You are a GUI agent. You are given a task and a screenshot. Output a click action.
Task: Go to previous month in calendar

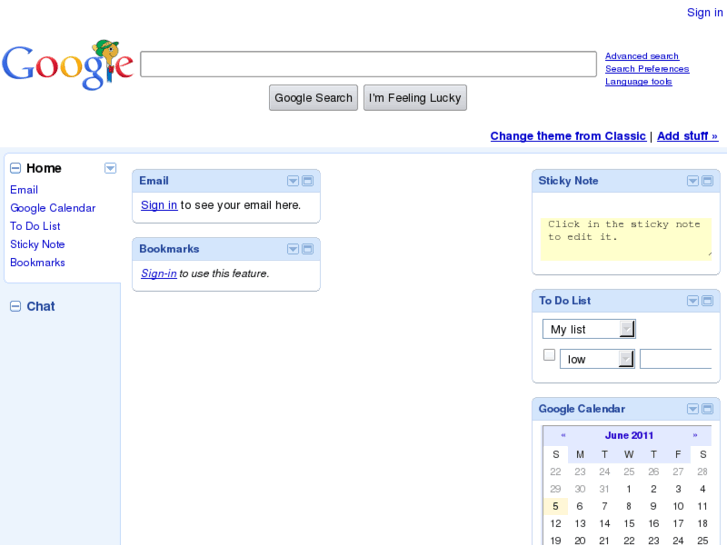click(563, 435)
